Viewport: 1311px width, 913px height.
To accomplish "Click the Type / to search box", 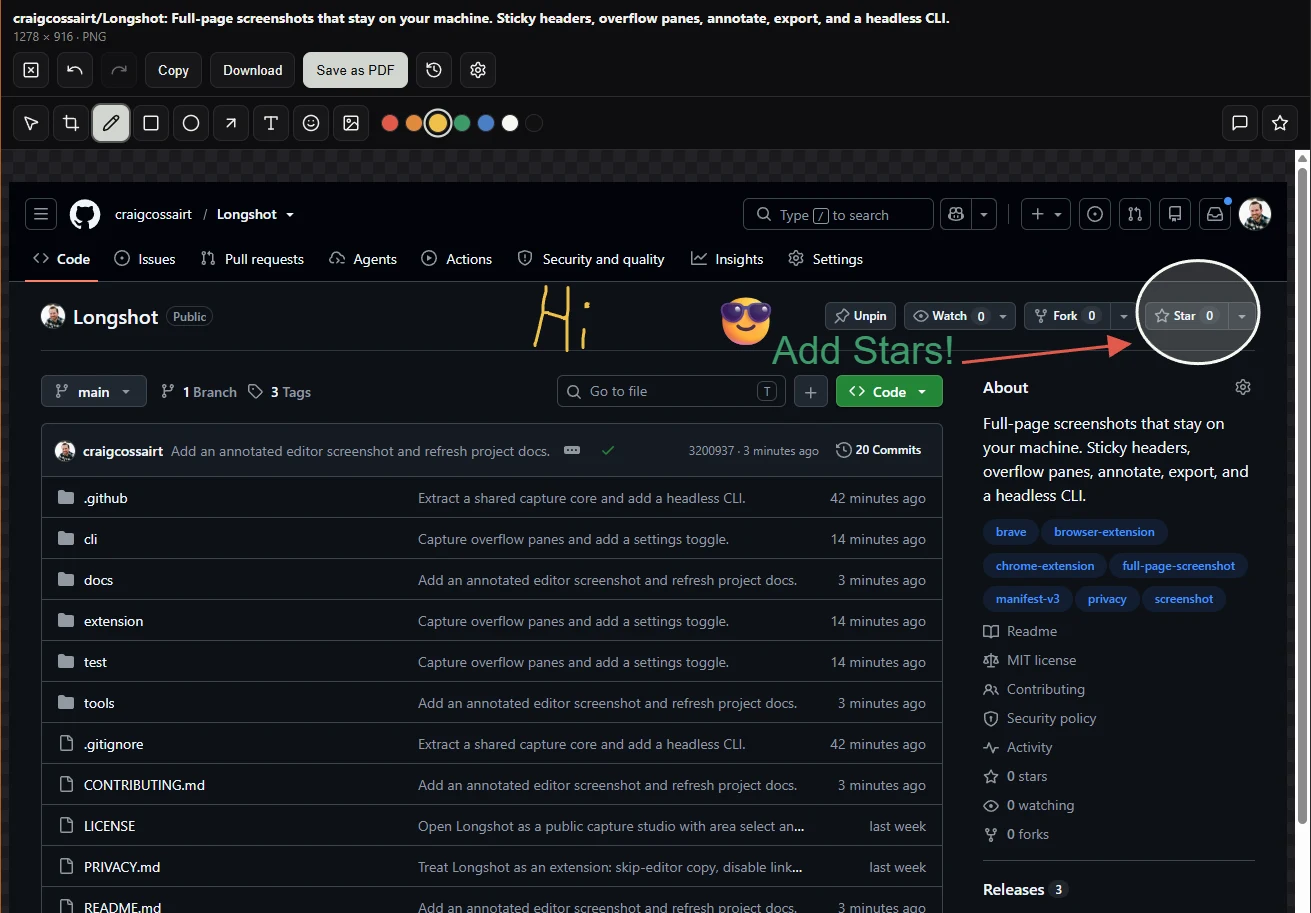I will pos(838,214).
